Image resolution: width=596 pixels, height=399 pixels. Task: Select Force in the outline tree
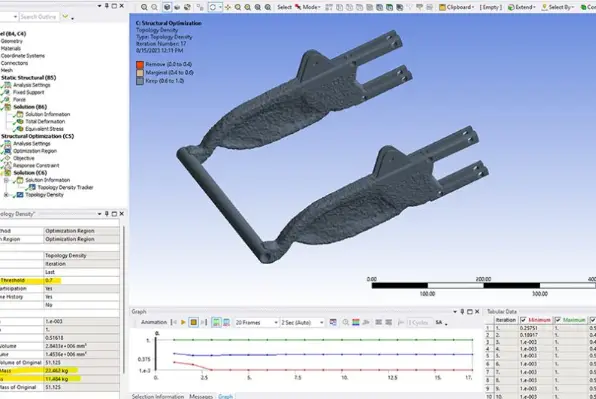click(19, 100)
